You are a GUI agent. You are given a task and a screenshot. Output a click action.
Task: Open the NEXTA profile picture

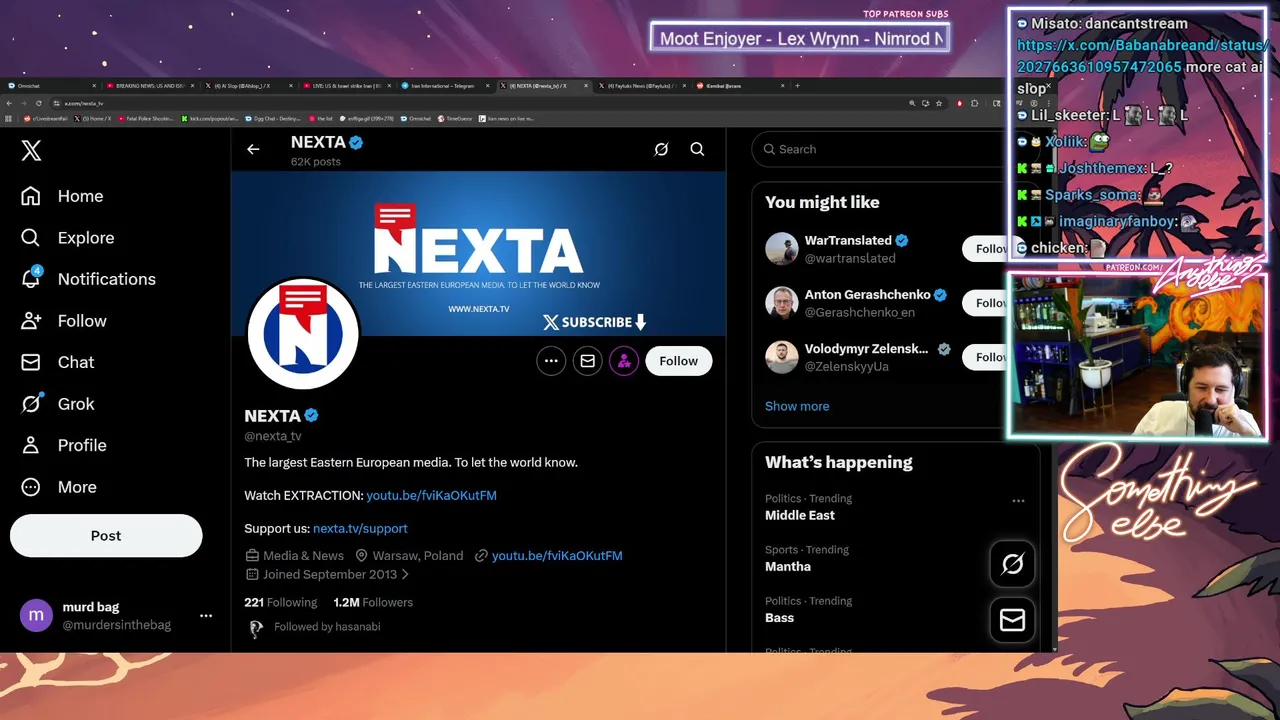[303, 333]
